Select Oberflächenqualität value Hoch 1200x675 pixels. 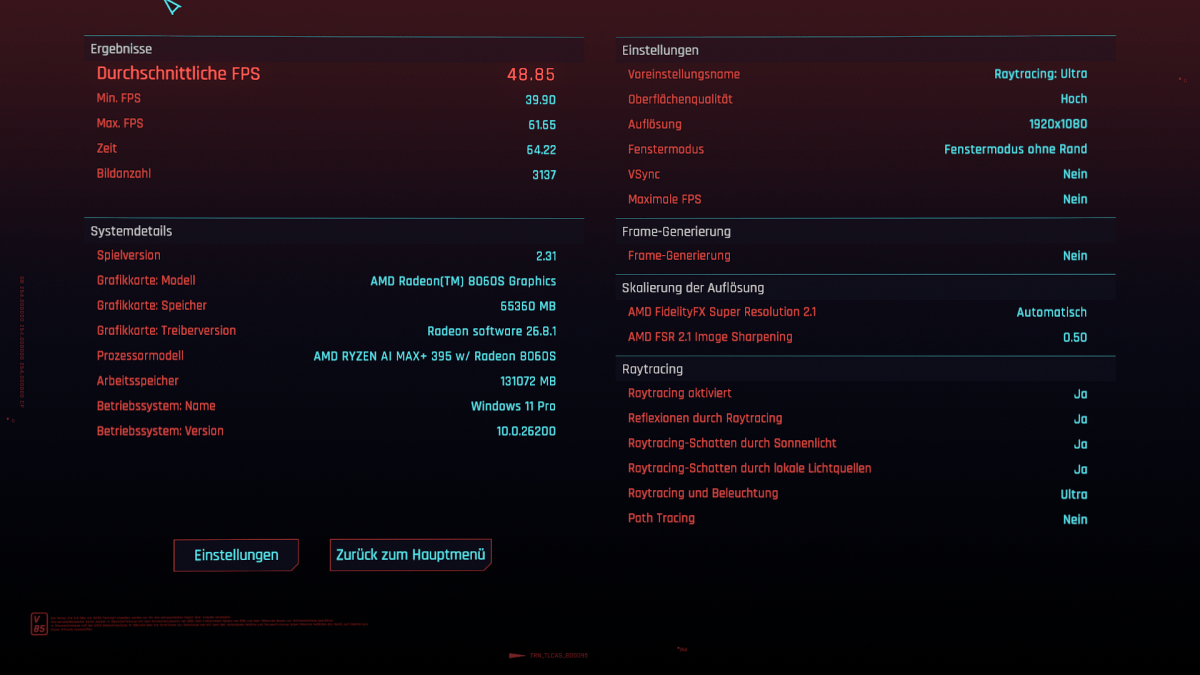pyautogui.click(x=1074, y=99)
